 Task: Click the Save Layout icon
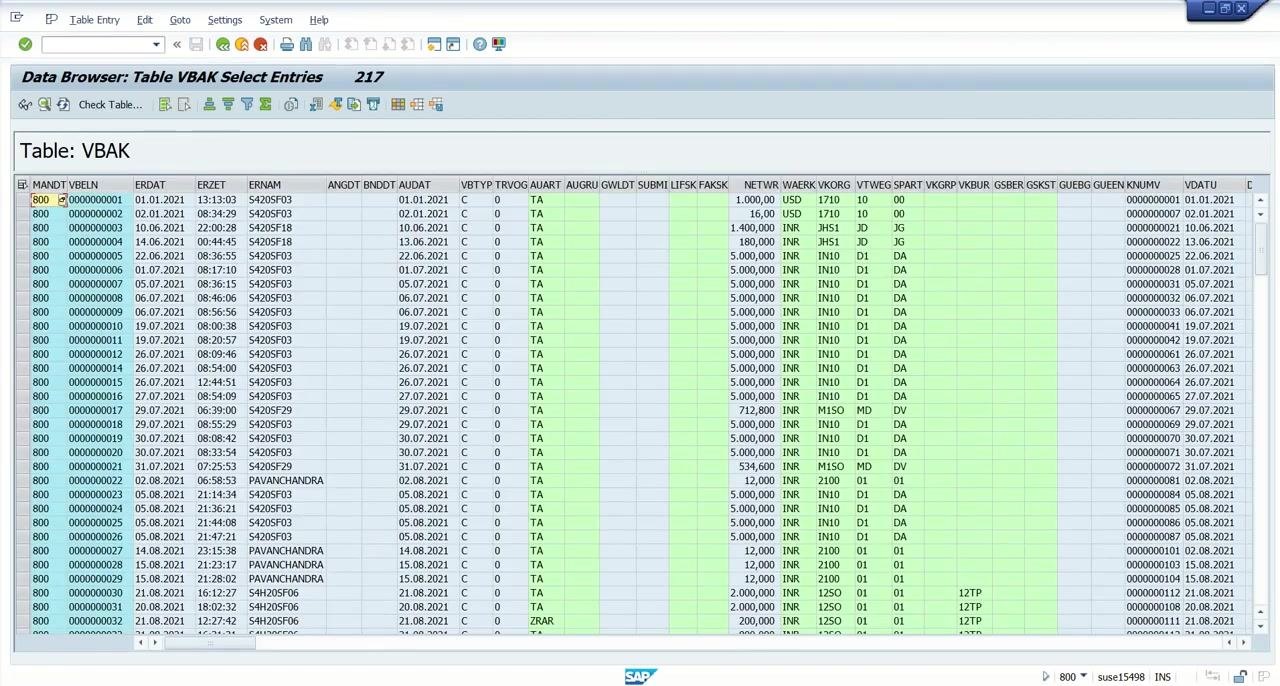(x=436, y=104)
